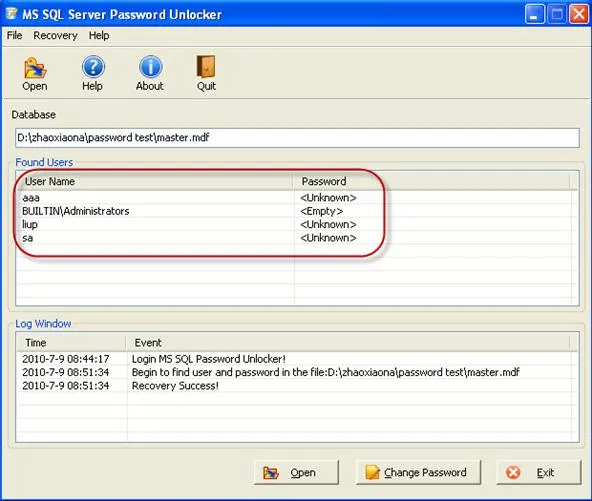This screenshot has height=501, width=592.
Task: Select the sa user row
Action: click(x=296, y=238)
